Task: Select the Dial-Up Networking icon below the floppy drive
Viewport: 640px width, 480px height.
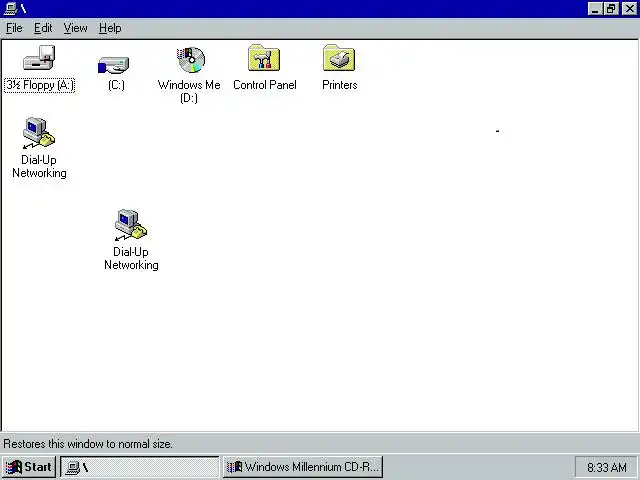Action: click(x=39, y=133)
